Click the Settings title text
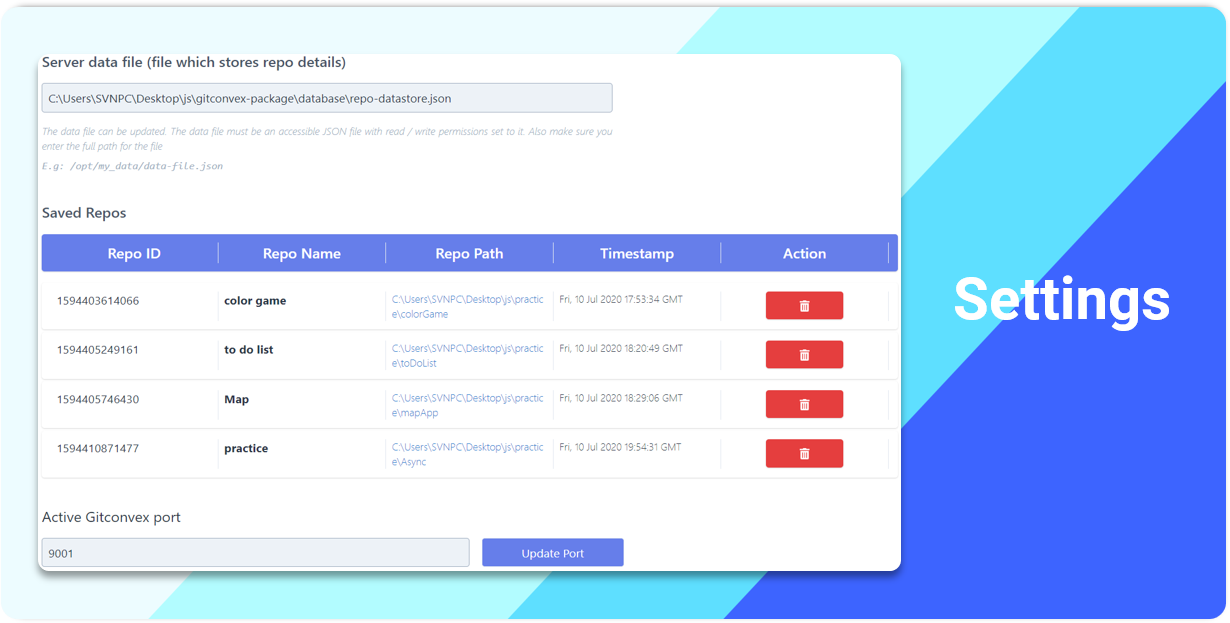The height and width of the screenshot is (623, 1230). 1062,300
